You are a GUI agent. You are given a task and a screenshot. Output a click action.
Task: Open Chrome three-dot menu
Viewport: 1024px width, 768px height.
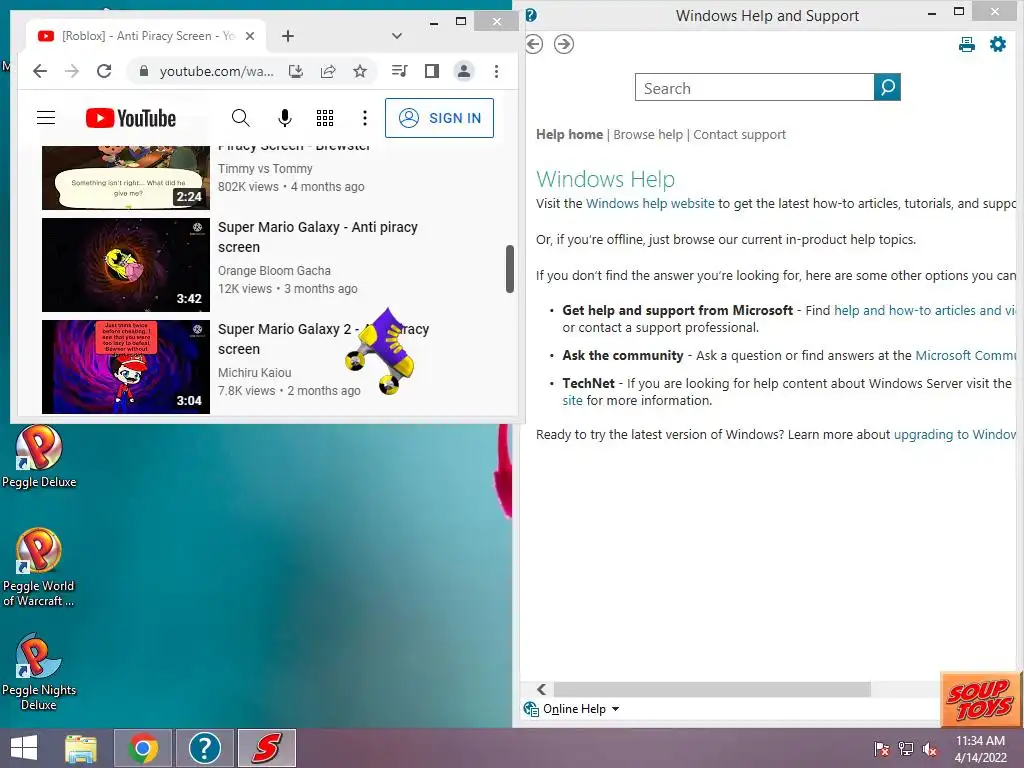coord(496,71)
